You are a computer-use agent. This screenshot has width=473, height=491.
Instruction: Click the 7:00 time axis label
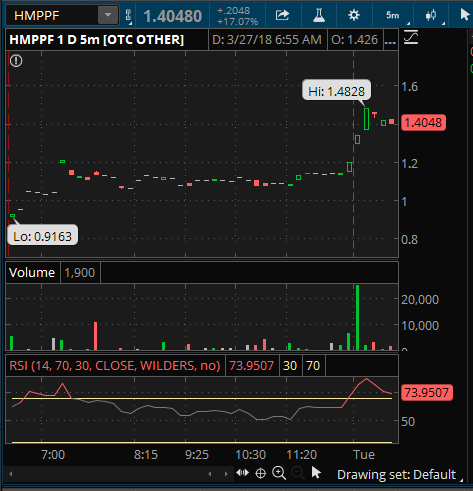(53, 454)
